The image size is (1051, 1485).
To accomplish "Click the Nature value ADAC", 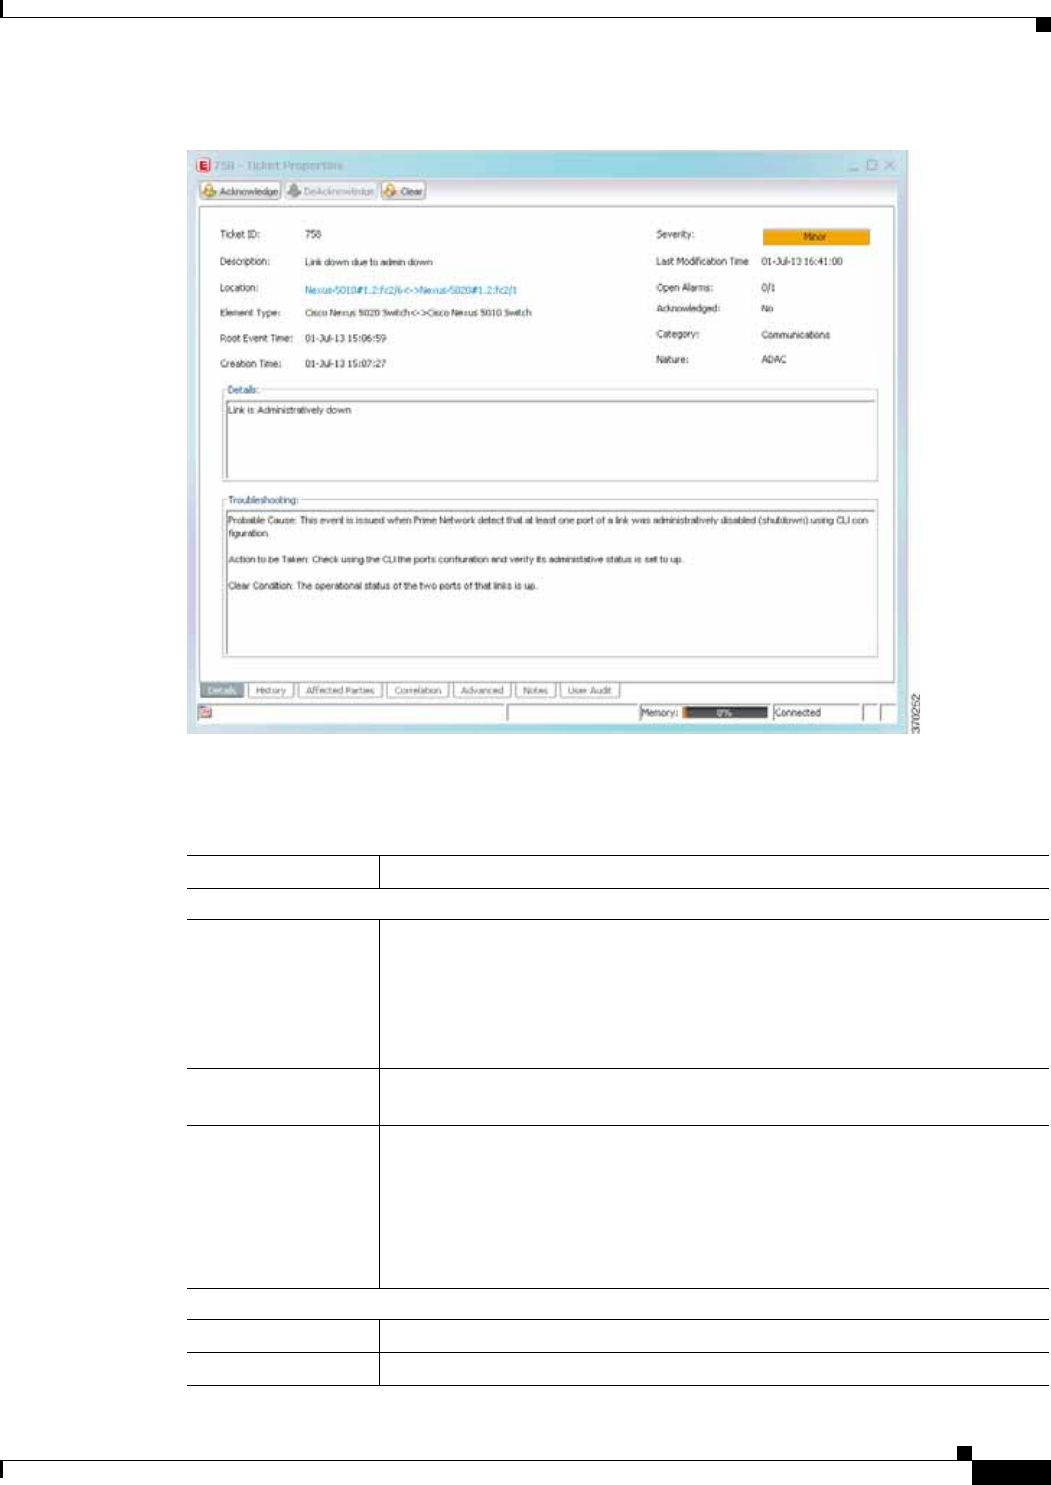I will (x=774, y=360).
